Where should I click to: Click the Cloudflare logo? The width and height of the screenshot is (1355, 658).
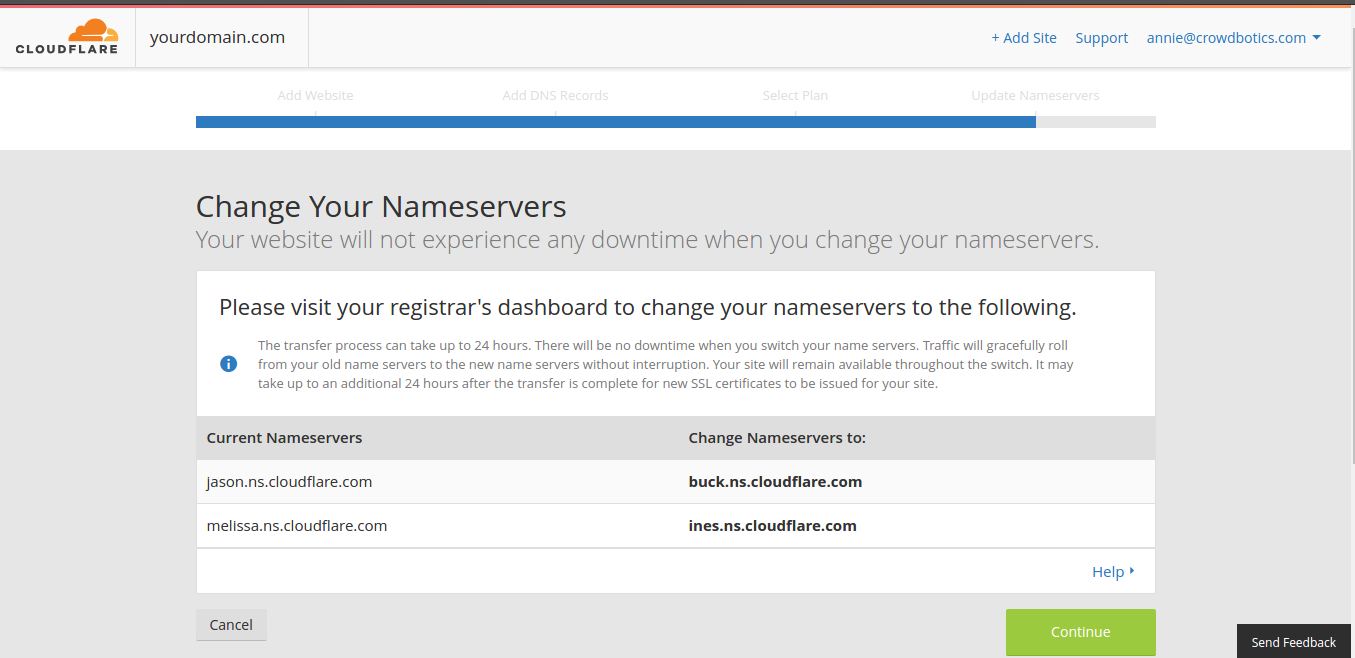pyautogui.click(x=66, y=37)
